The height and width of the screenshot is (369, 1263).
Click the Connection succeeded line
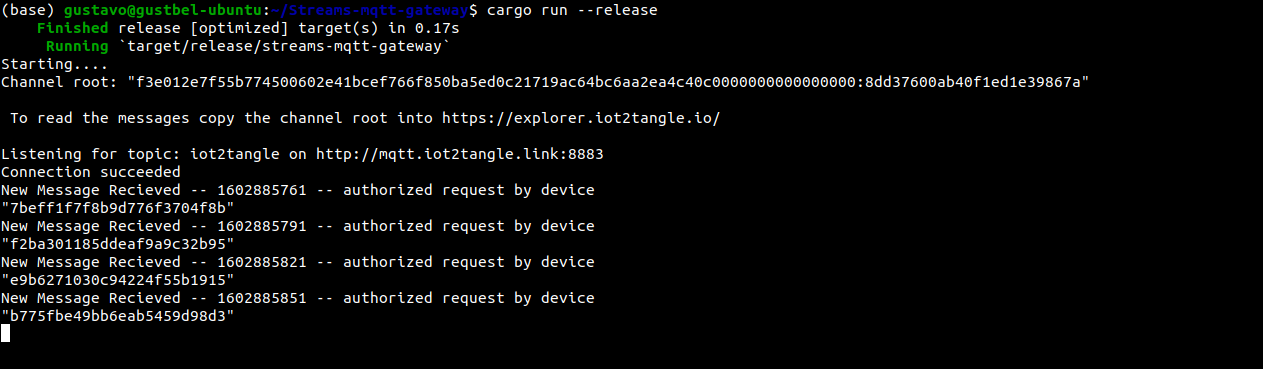click(x=91, y=172)
